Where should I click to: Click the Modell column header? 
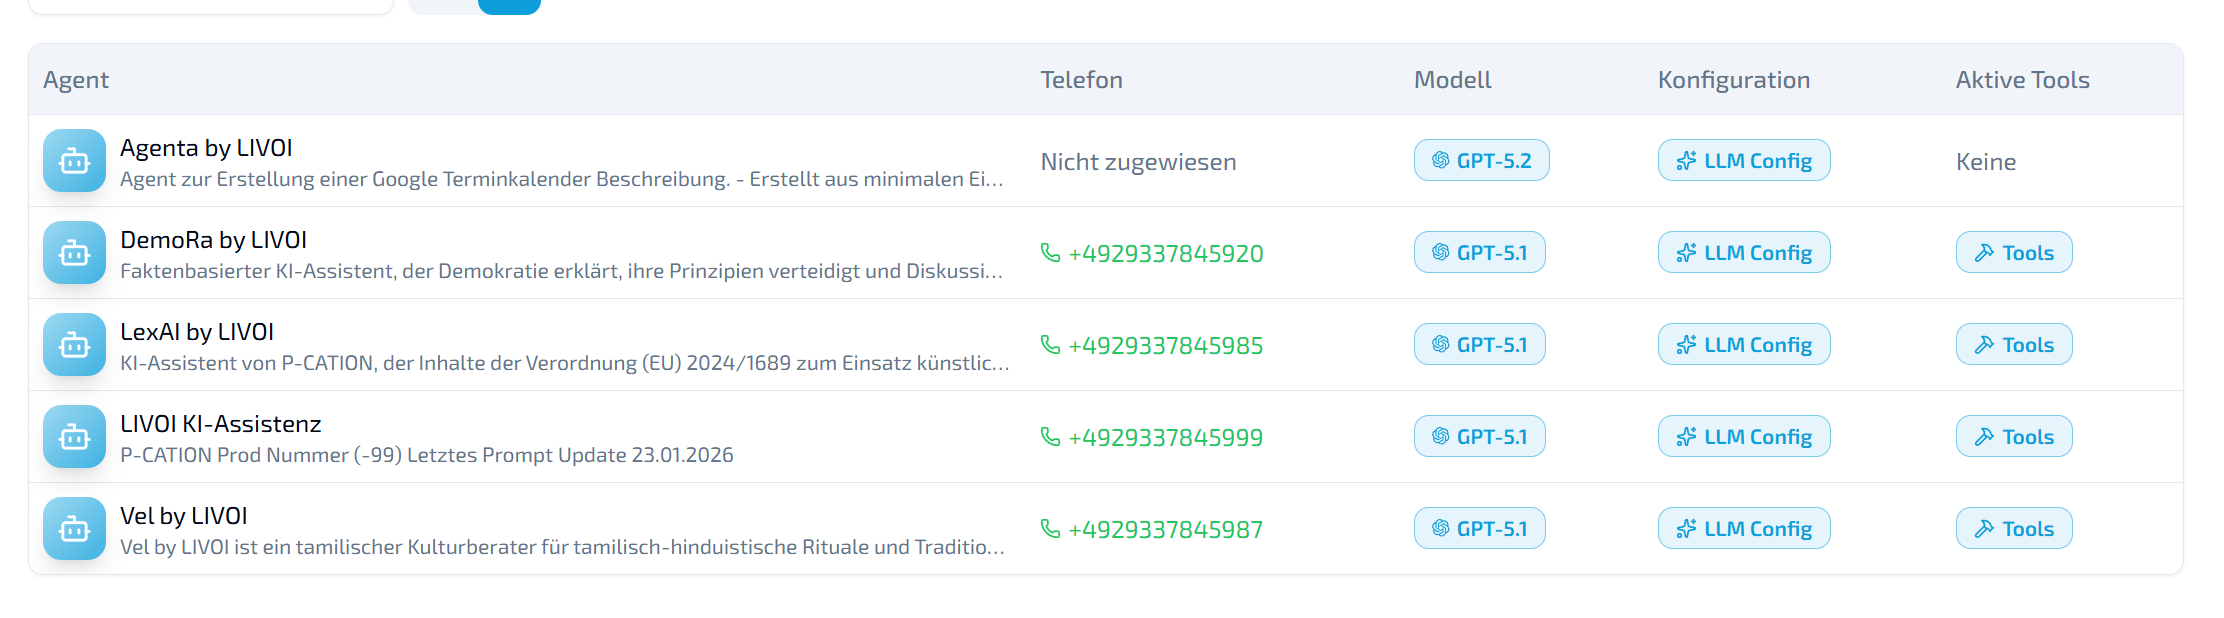[1452, 79]
